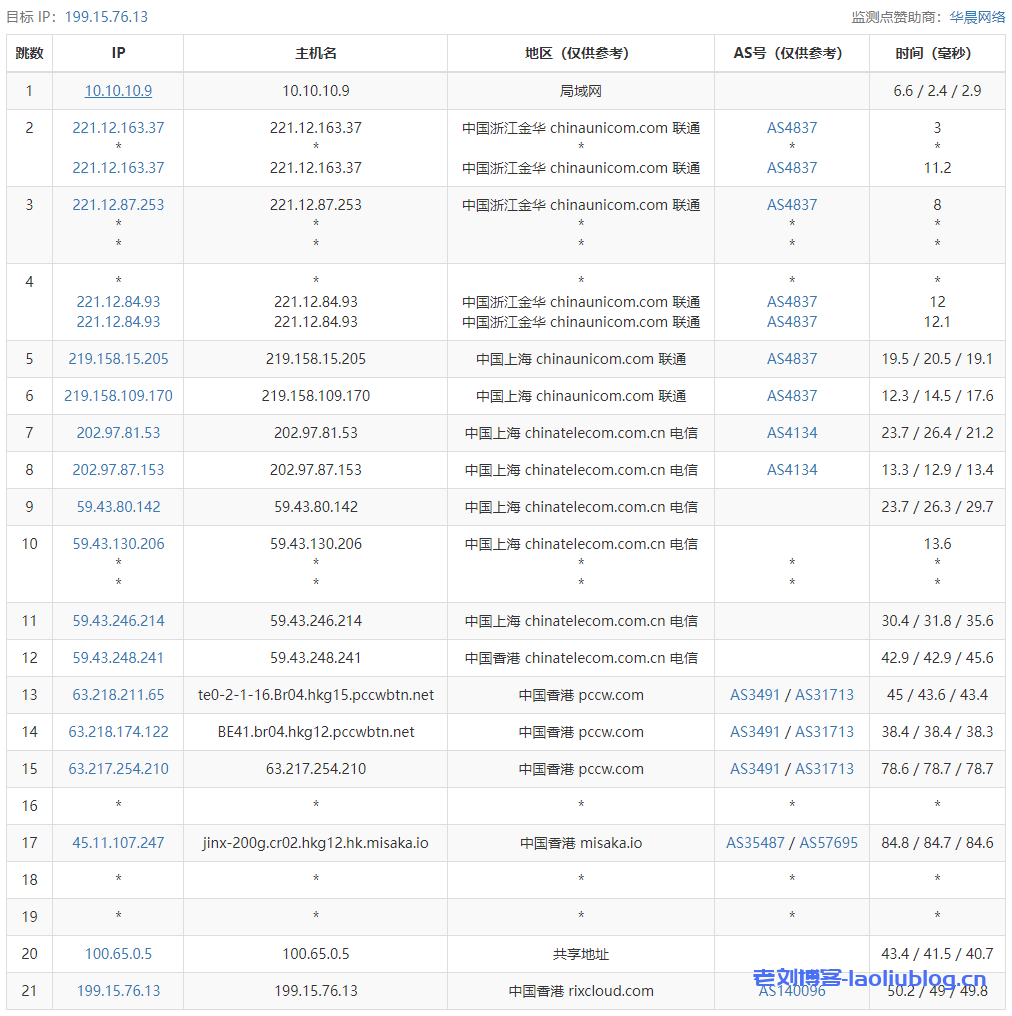Viewport: 1012px width, 1016px height.
Task: Open the 华晨网络 sponsor link
Action: click(x=977, y=17)
